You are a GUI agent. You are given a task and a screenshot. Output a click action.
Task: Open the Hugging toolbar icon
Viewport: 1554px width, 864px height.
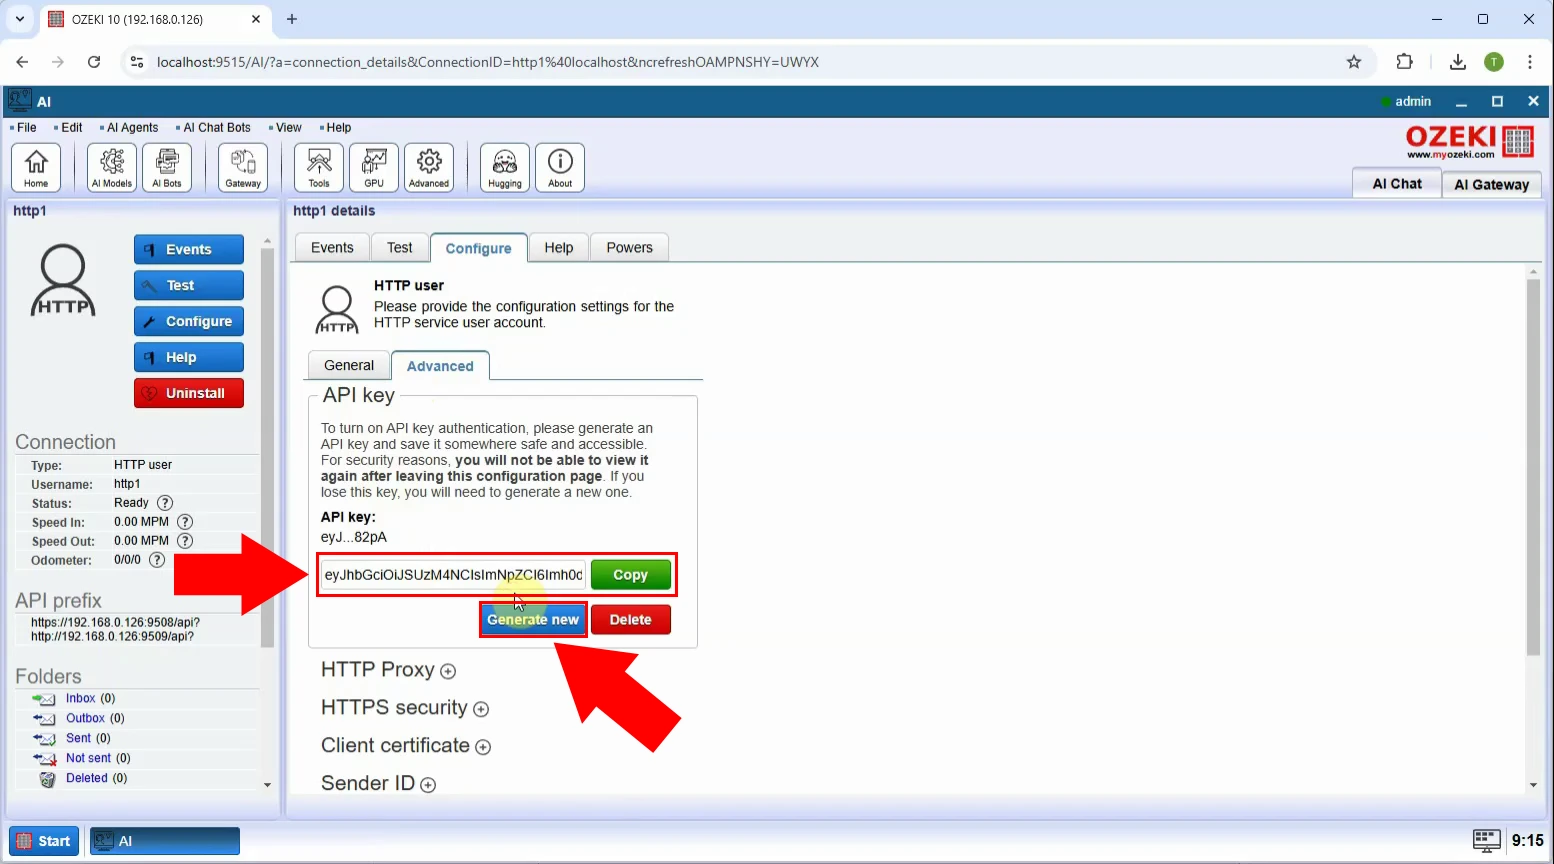(x=505, y=167)
